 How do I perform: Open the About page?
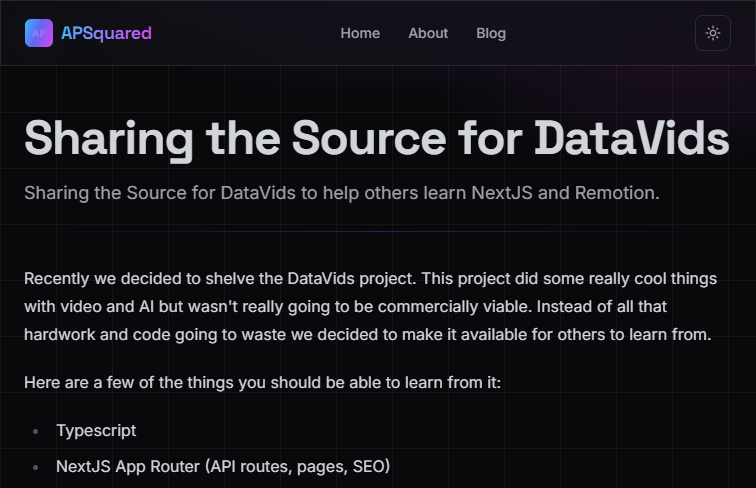coord(428,33)
